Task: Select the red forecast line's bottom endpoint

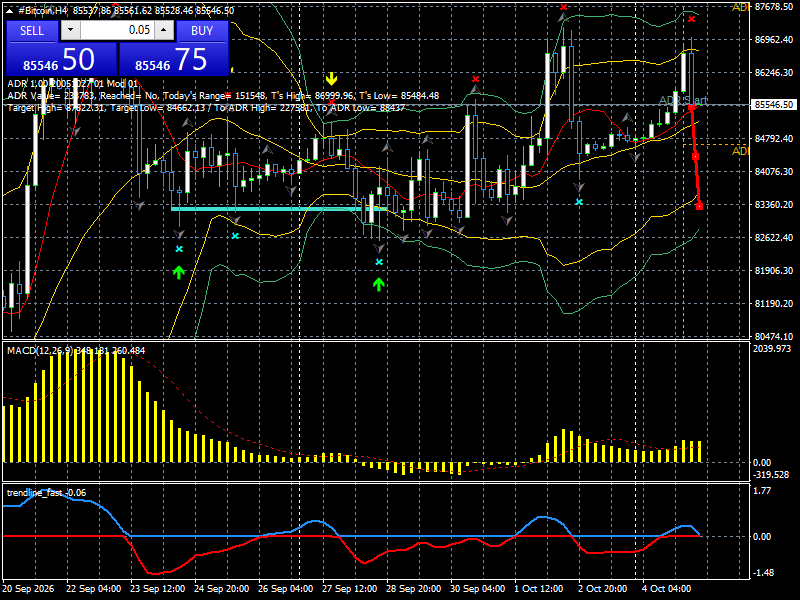Action: coord(699,206)
